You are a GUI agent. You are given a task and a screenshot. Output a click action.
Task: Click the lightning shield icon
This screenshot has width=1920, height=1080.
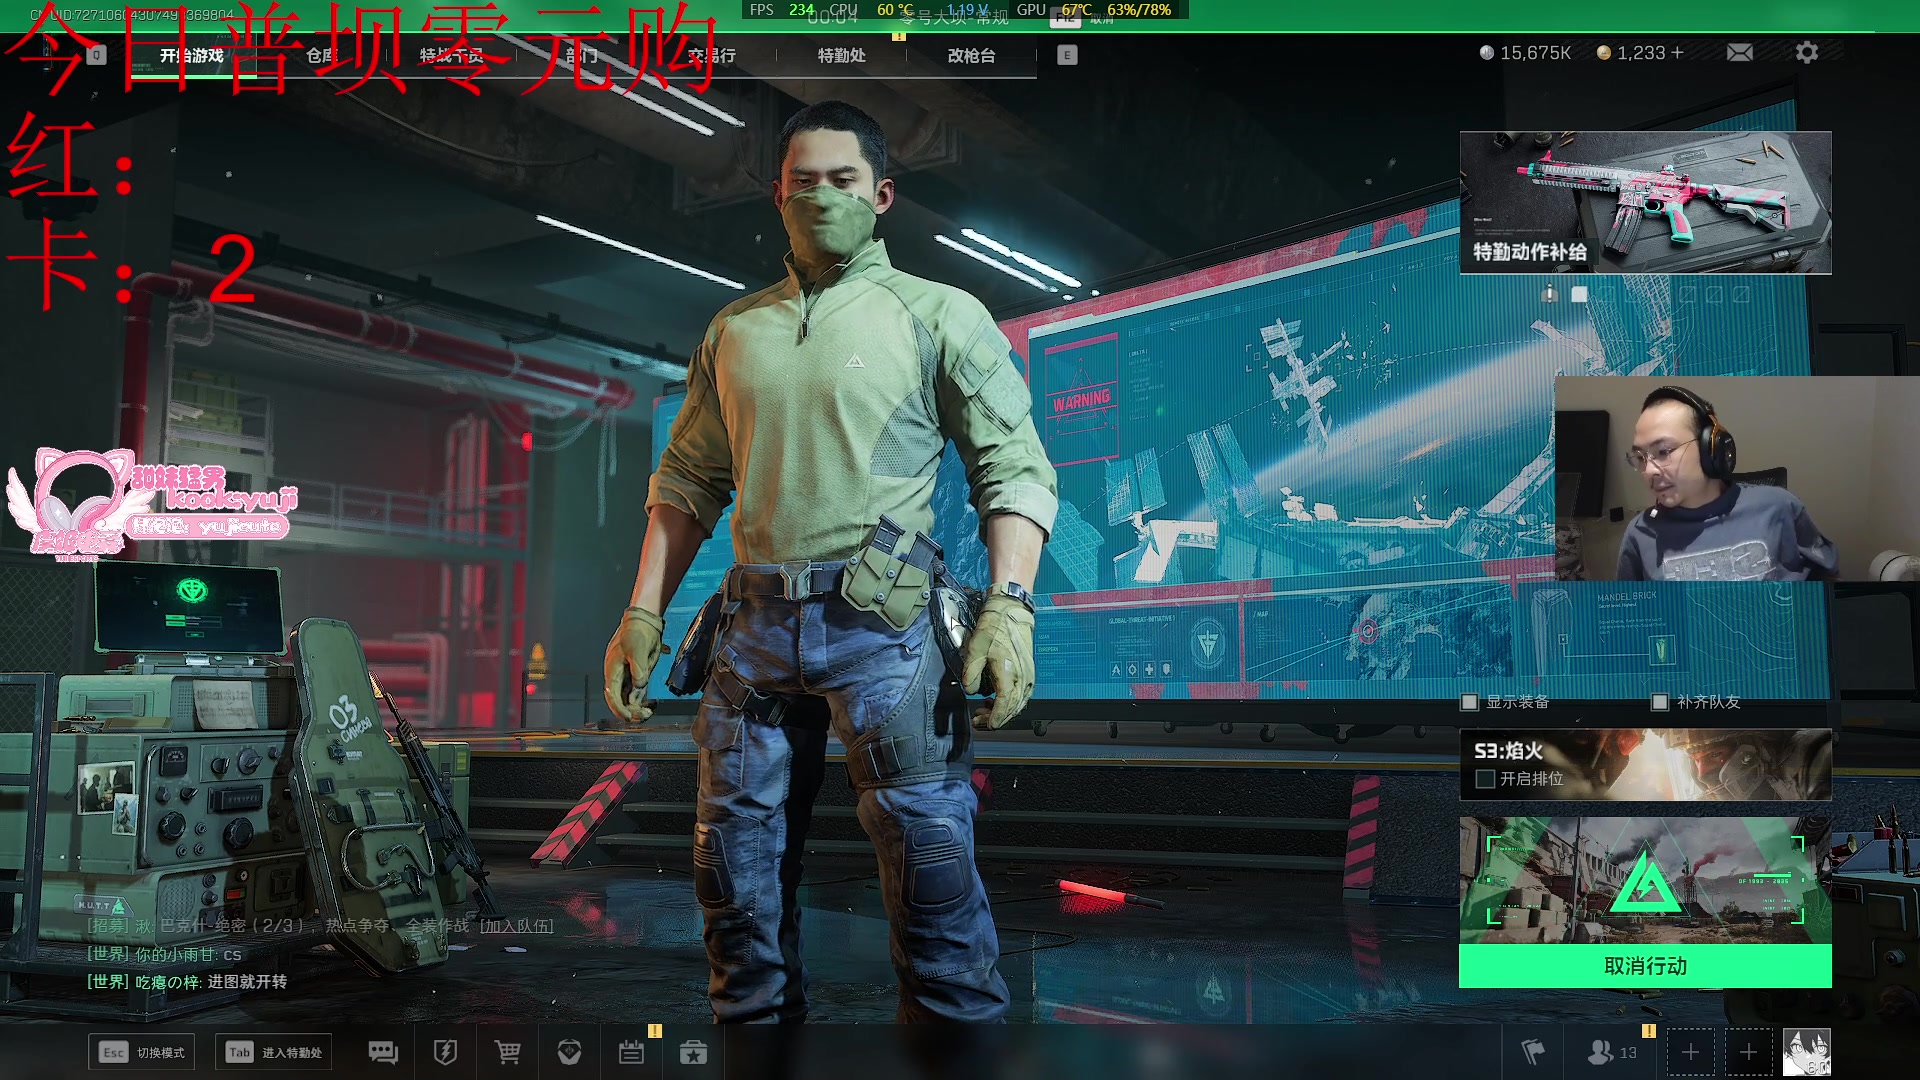click(445, 1052)
